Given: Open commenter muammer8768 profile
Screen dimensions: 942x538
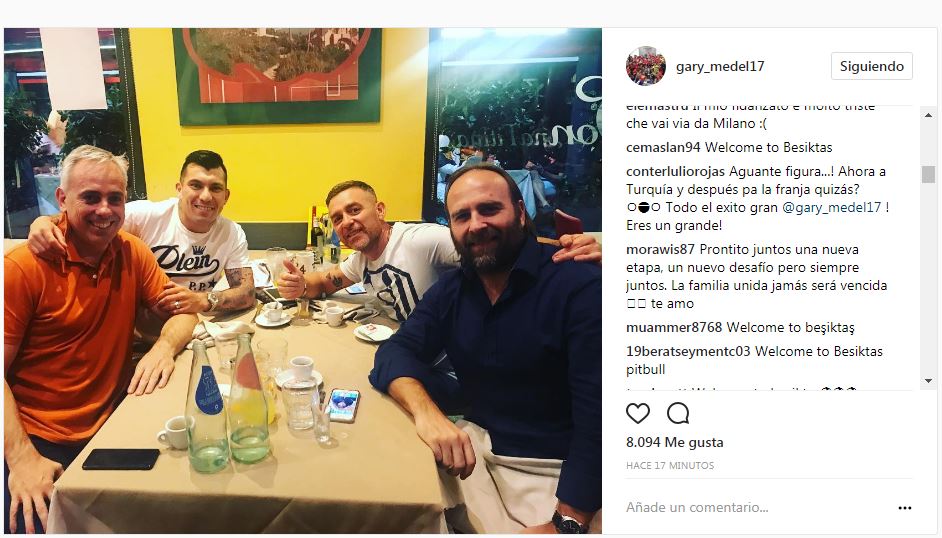Looking at the screenshot, I should tap(674, 328).
